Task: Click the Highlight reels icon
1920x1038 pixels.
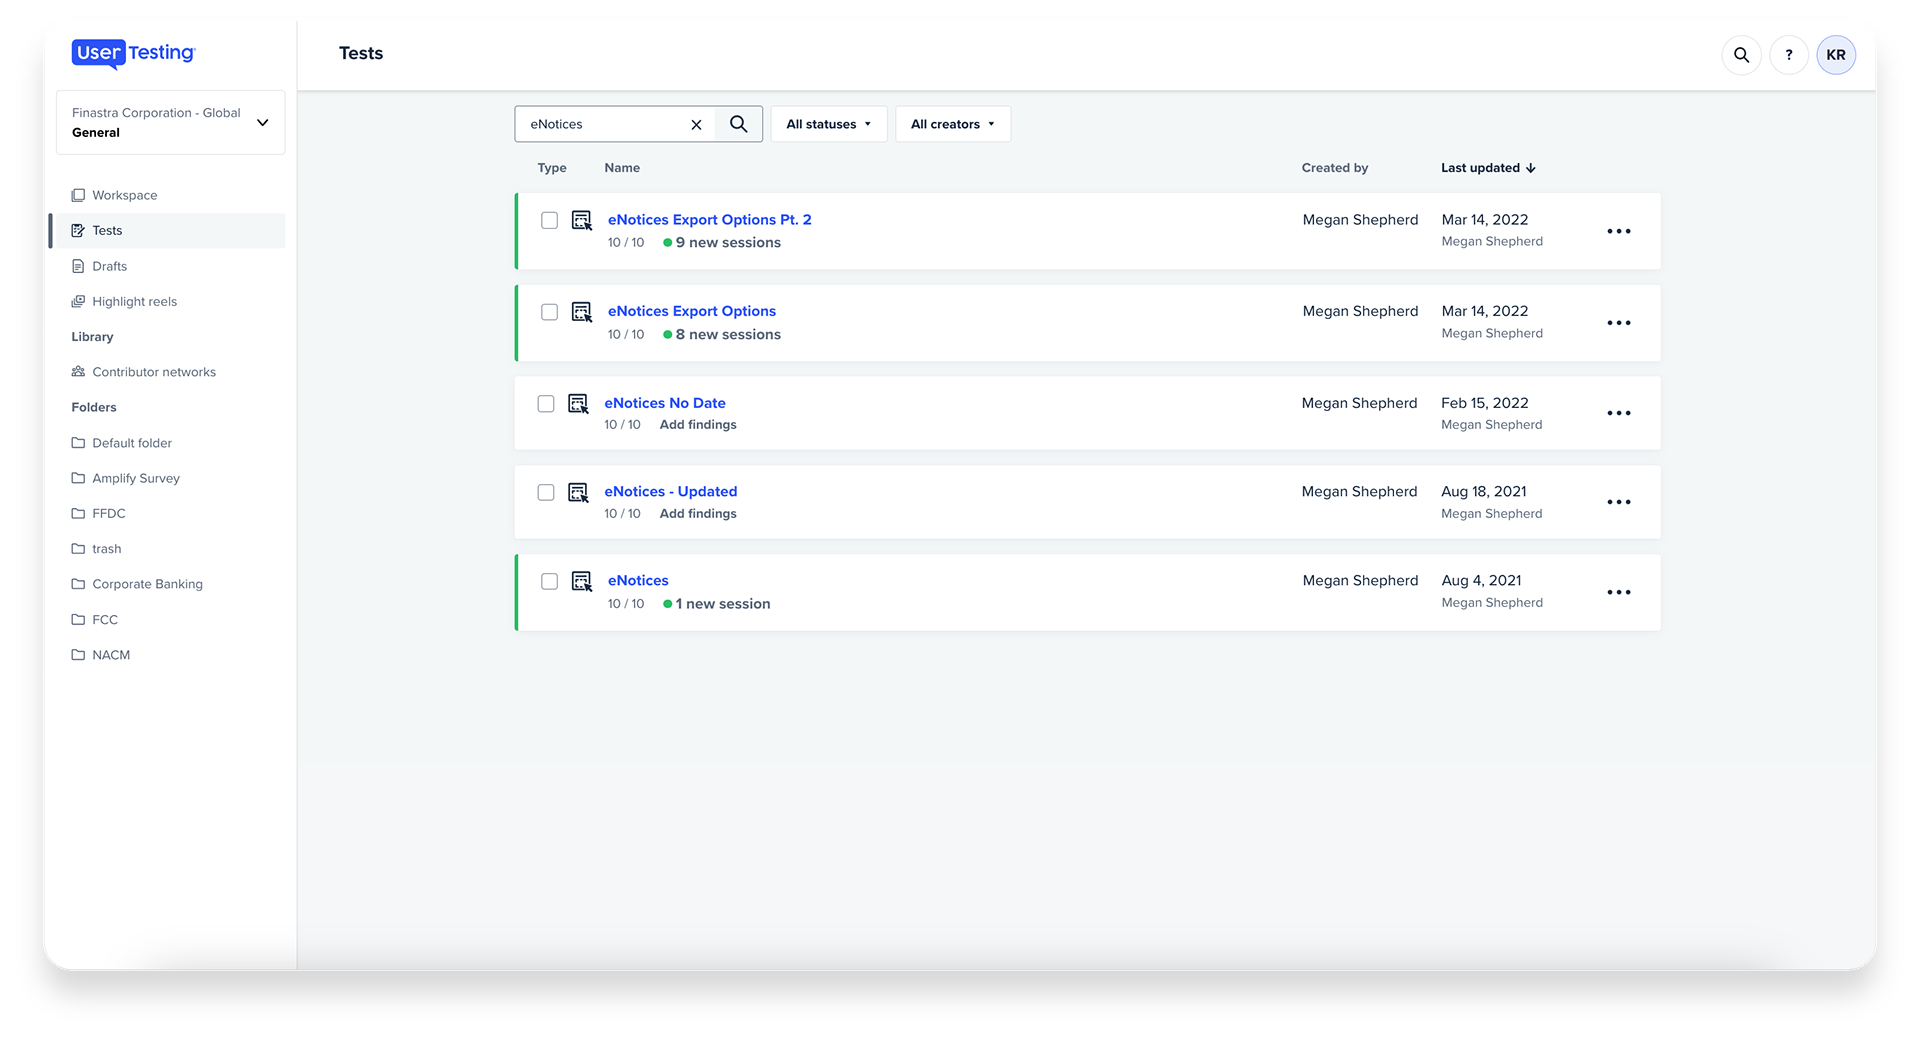Action: click(78, 301)
